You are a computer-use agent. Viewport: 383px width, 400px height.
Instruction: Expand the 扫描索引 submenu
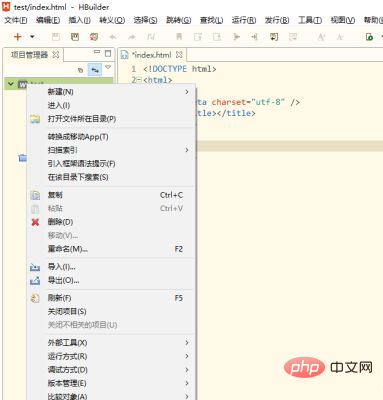click(x=111, y=150)
